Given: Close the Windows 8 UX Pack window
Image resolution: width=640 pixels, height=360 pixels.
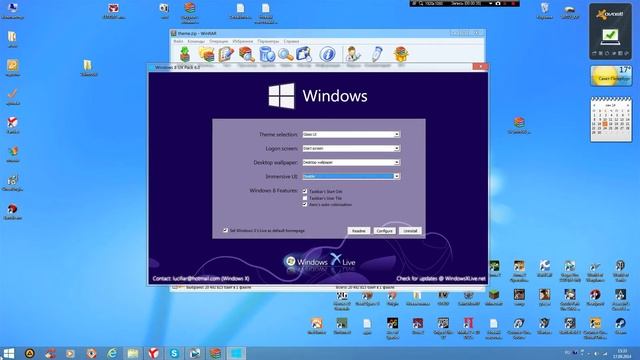Looking at the screenshot, I should coord(480,67).
